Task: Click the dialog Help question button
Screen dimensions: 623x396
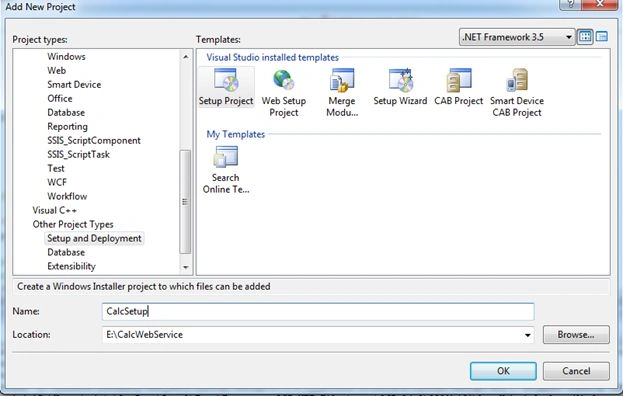Action: click(x=571, y=4)
